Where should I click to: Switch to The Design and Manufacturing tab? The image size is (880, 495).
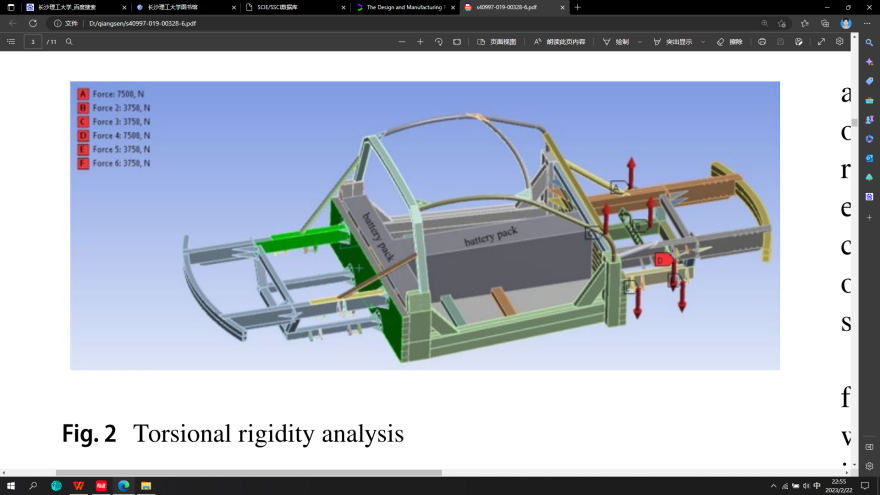click(405, 7)
